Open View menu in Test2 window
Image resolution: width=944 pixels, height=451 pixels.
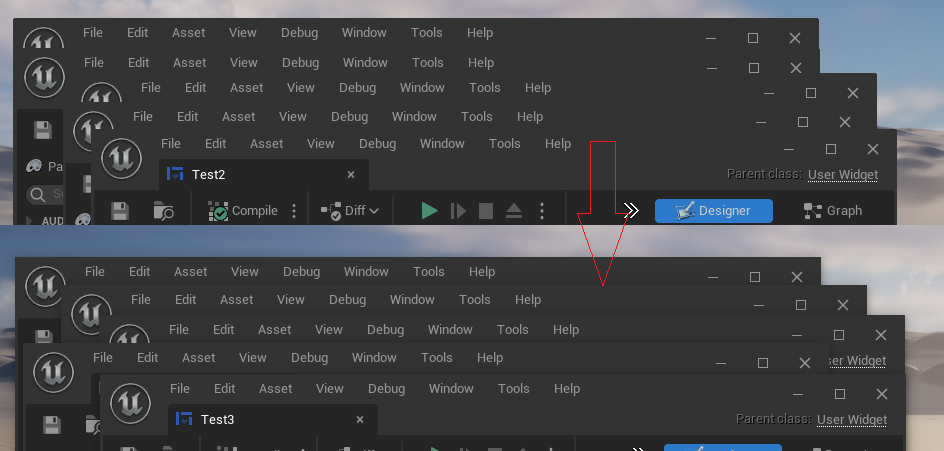[x=320, y=143]
